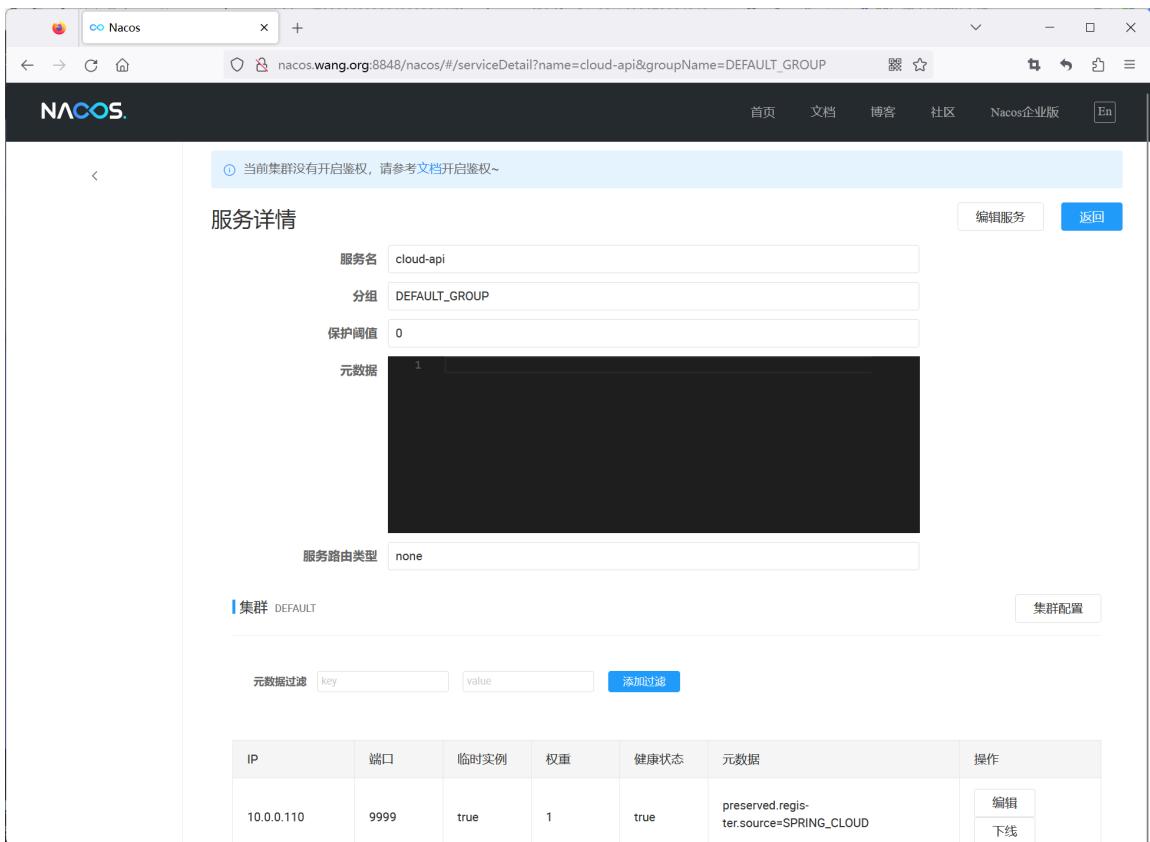Click the 服务路由类型 field showing none
The height and width of the screenshot is (842, 1150).
(653, 556)
